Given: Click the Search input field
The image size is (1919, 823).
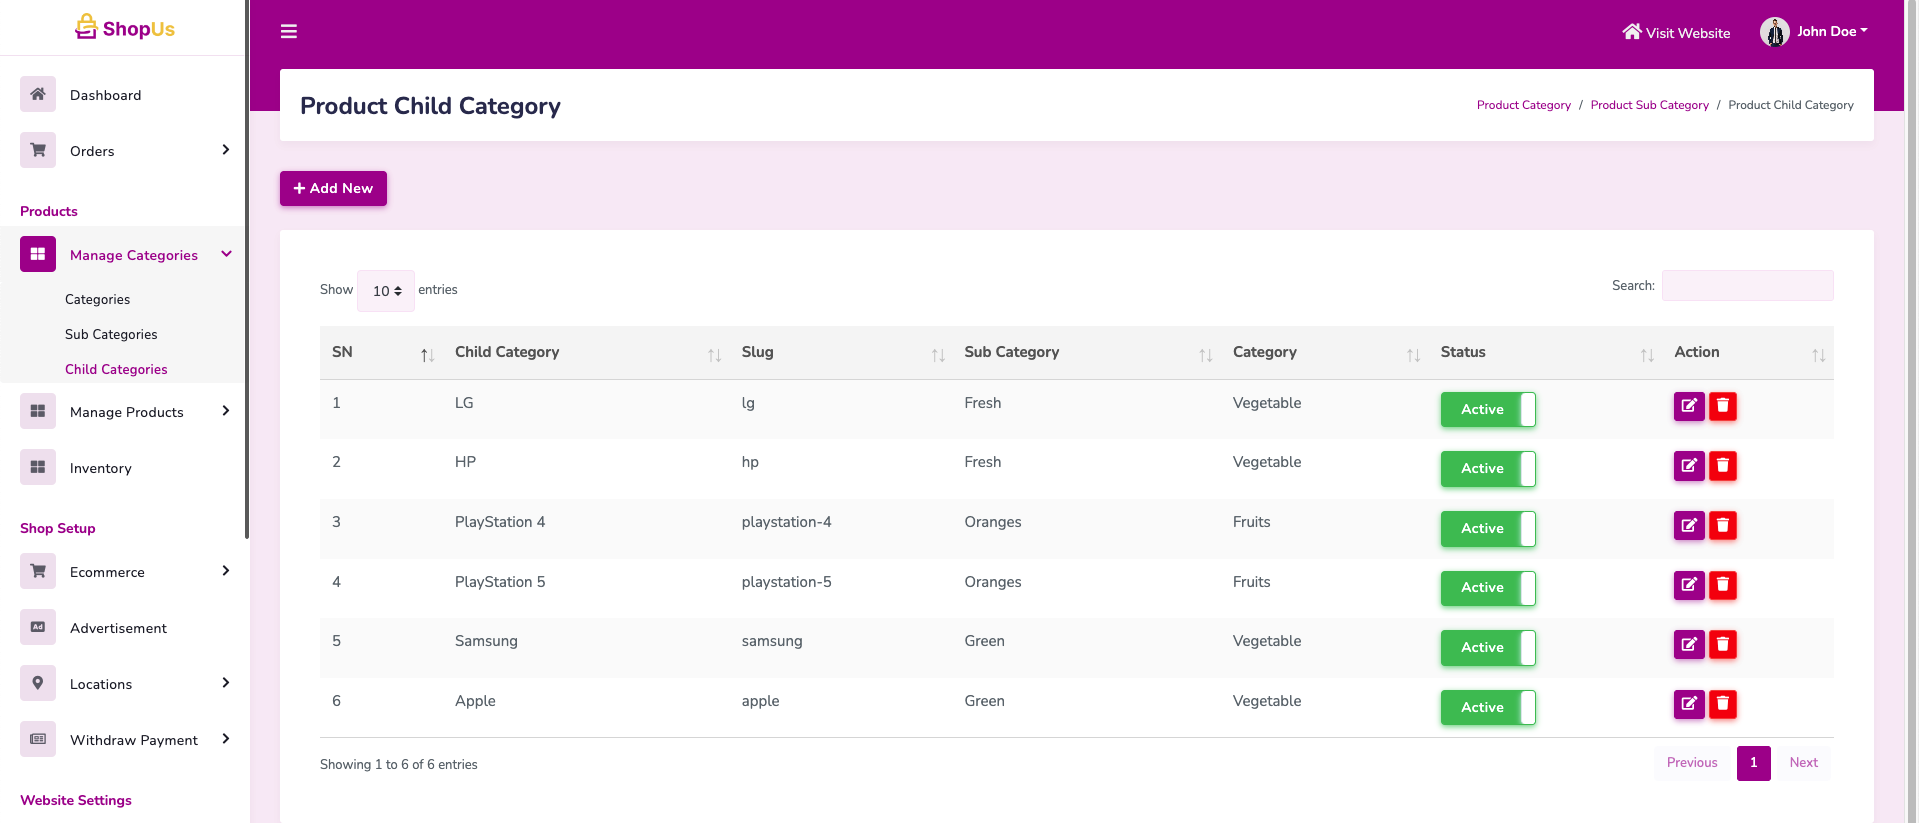Looking at the screenshot, I should (1746, 286).
